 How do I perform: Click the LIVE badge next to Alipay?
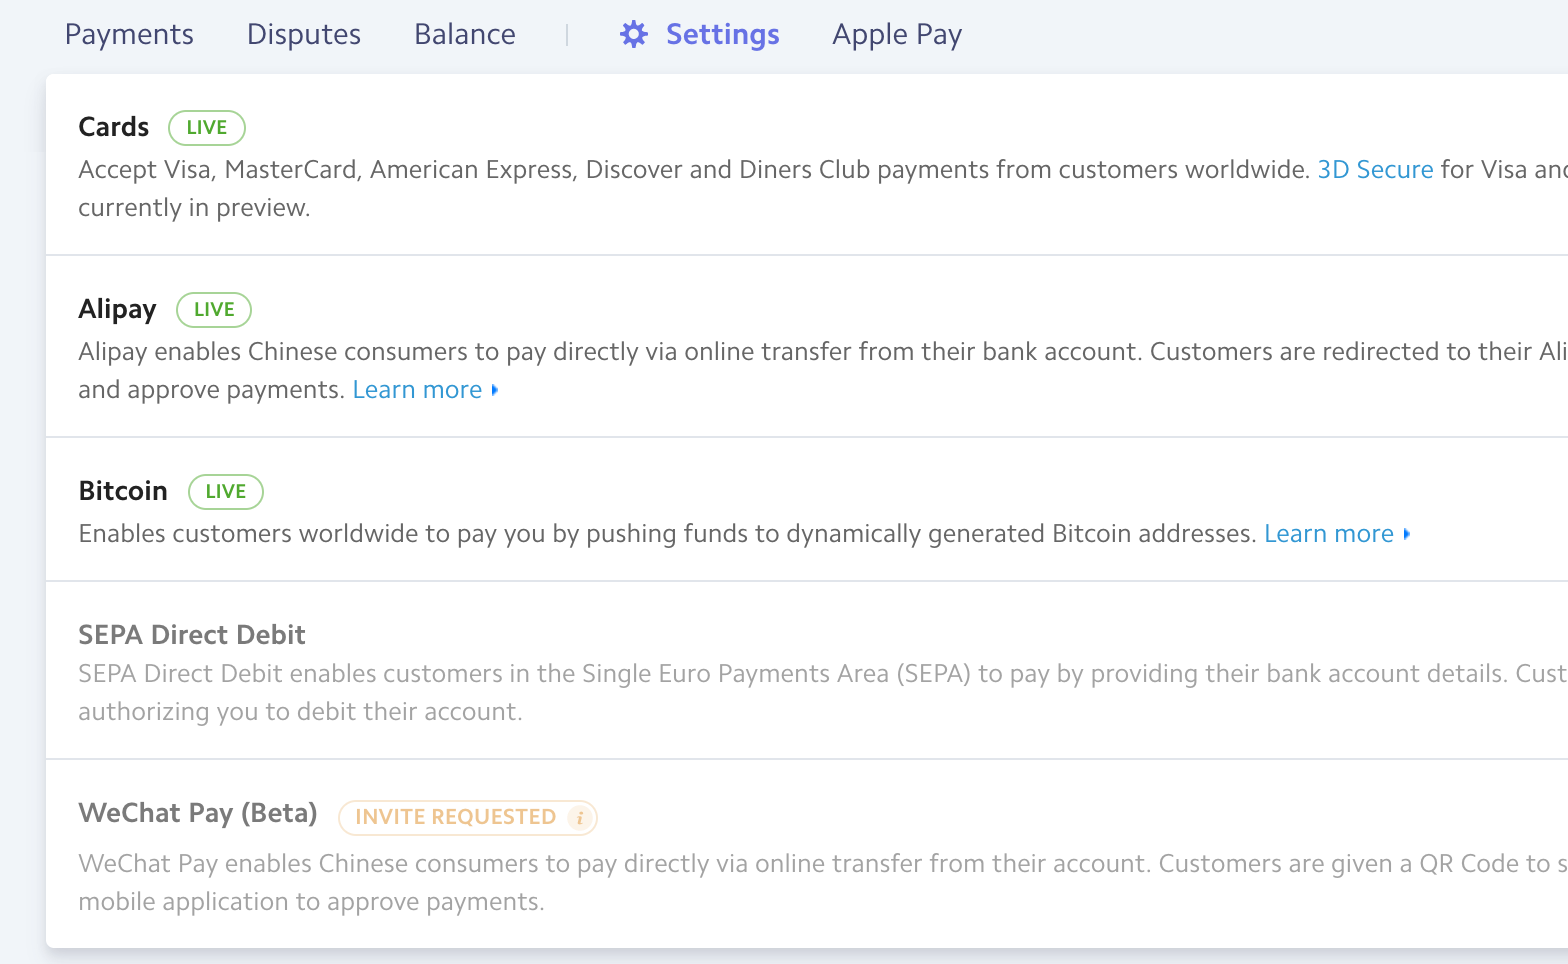coord(214,310)
